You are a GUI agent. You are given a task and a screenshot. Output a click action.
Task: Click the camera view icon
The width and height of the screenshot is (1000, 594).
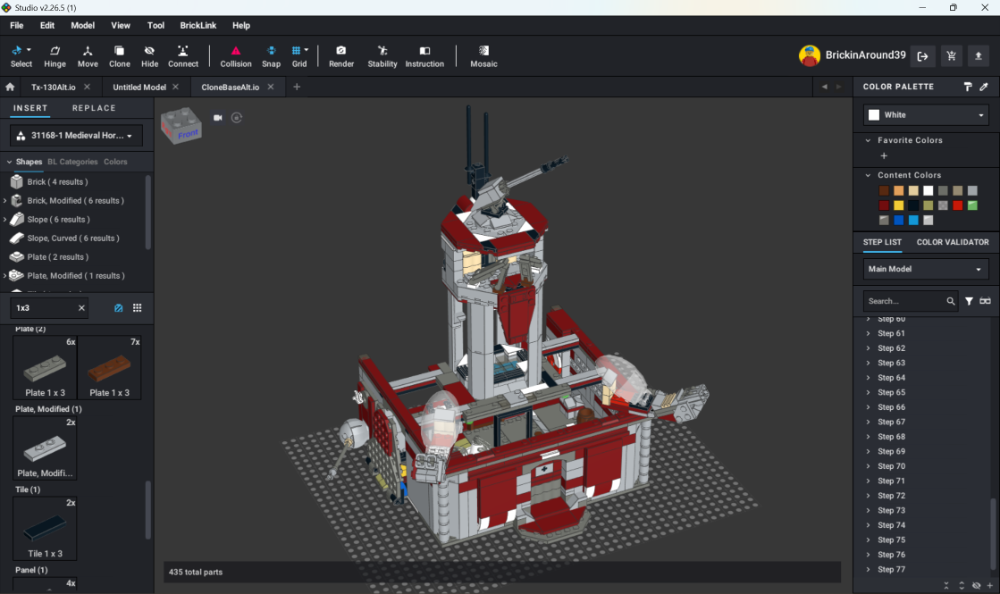click(217, 117)
